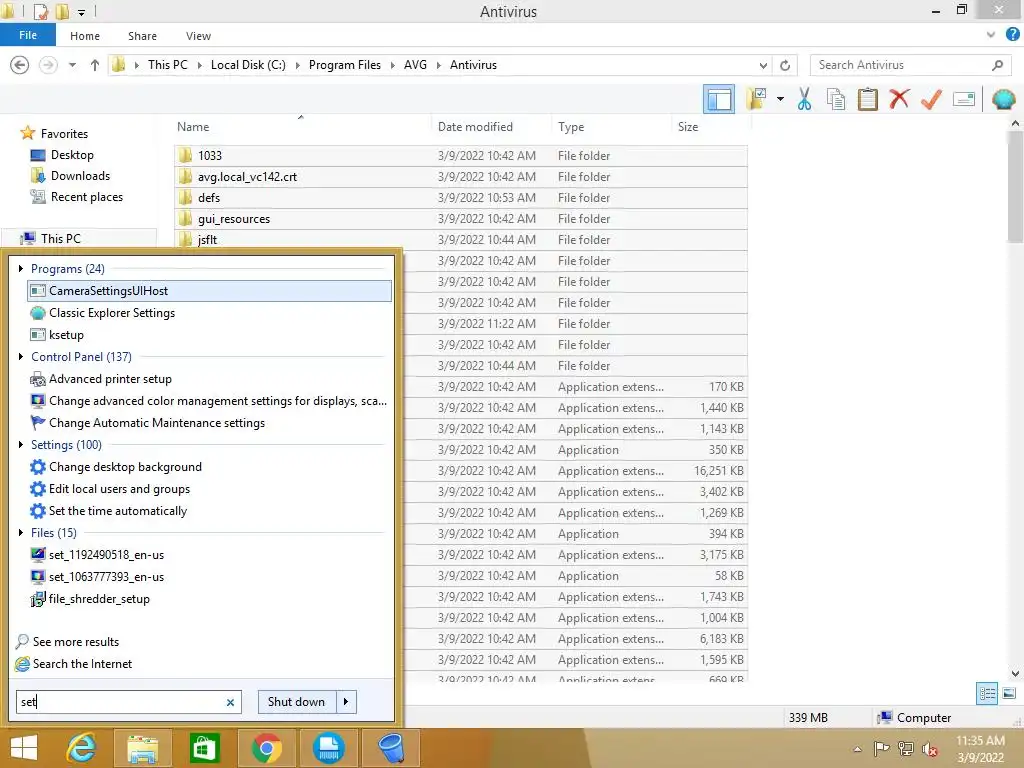The width and height of the screenshot is (1024, 768).
Task: Click the red X Delete toolbar icon
Action: click(899, 100)
